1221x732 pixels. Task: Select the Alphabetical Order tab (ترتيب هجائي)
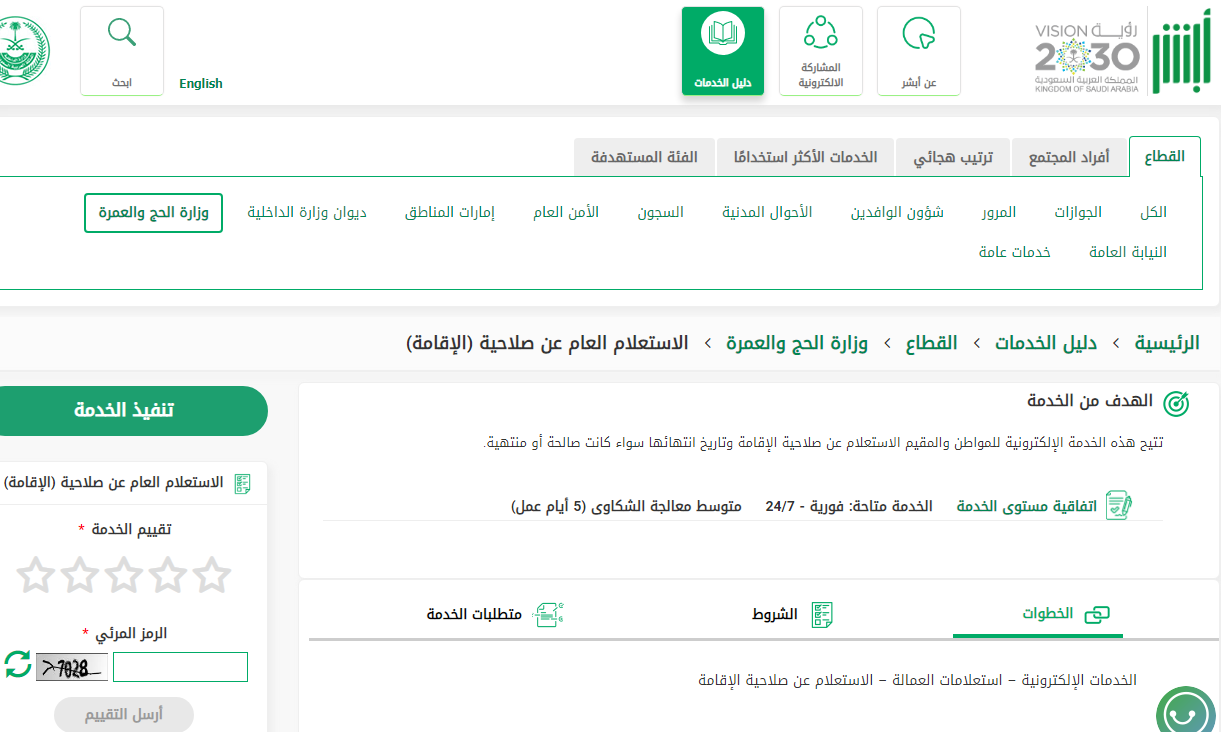point(952,157)
